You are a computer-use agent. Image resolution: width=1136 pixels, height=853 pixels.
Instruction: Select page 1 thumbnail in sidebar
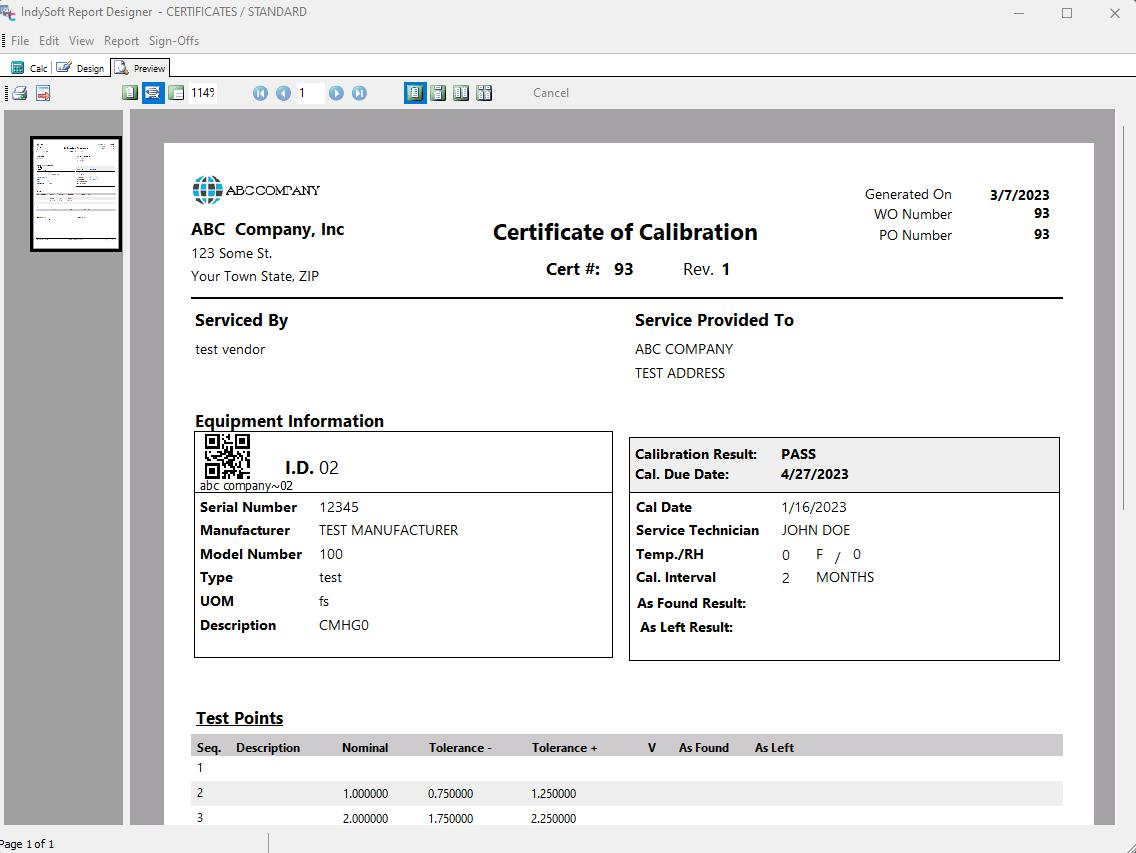click(76, 194)
